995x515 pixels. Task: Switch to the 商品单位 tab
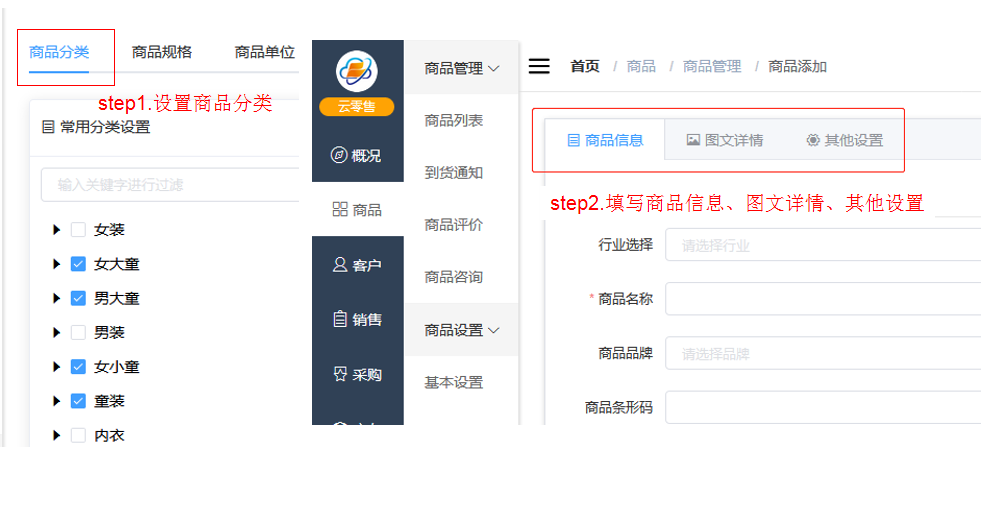click(265, 52)
